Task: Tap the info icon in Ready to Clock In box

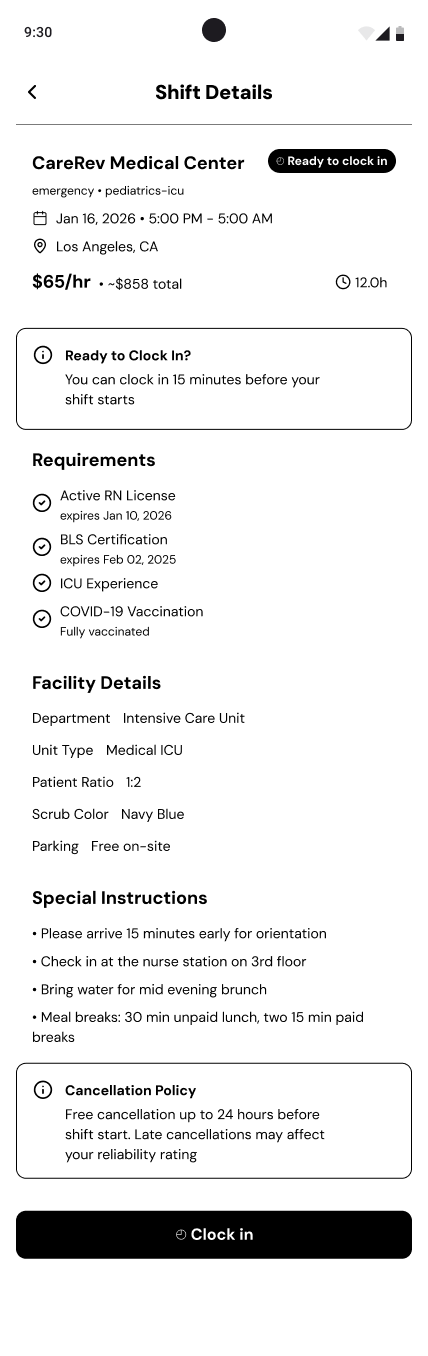Action: (43, 355)
